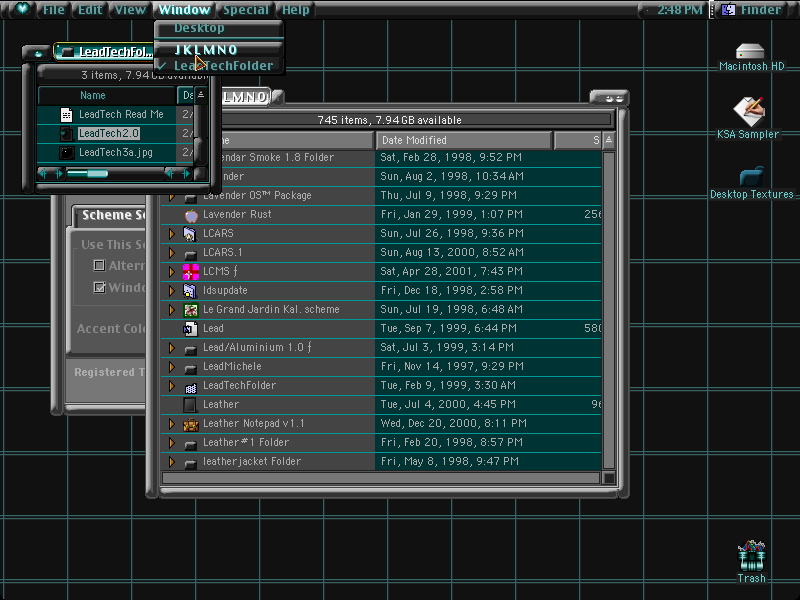Expand the LCMS ƒ disclosure triangle
800x600 pixels.
(x=172, y=271)
